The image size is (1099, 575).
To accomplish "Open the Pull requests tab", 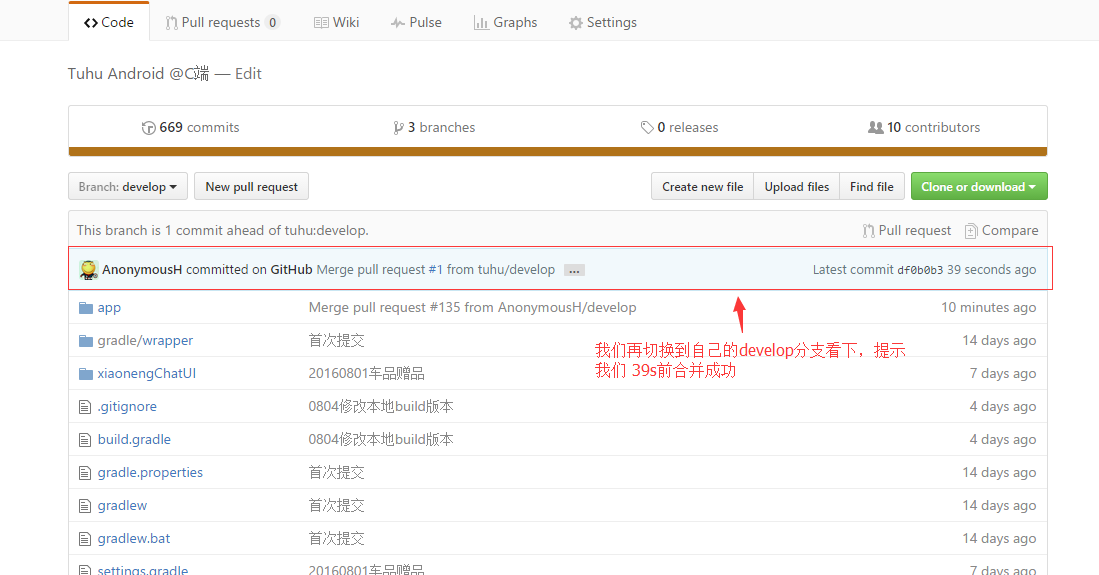I will [222, 22].
